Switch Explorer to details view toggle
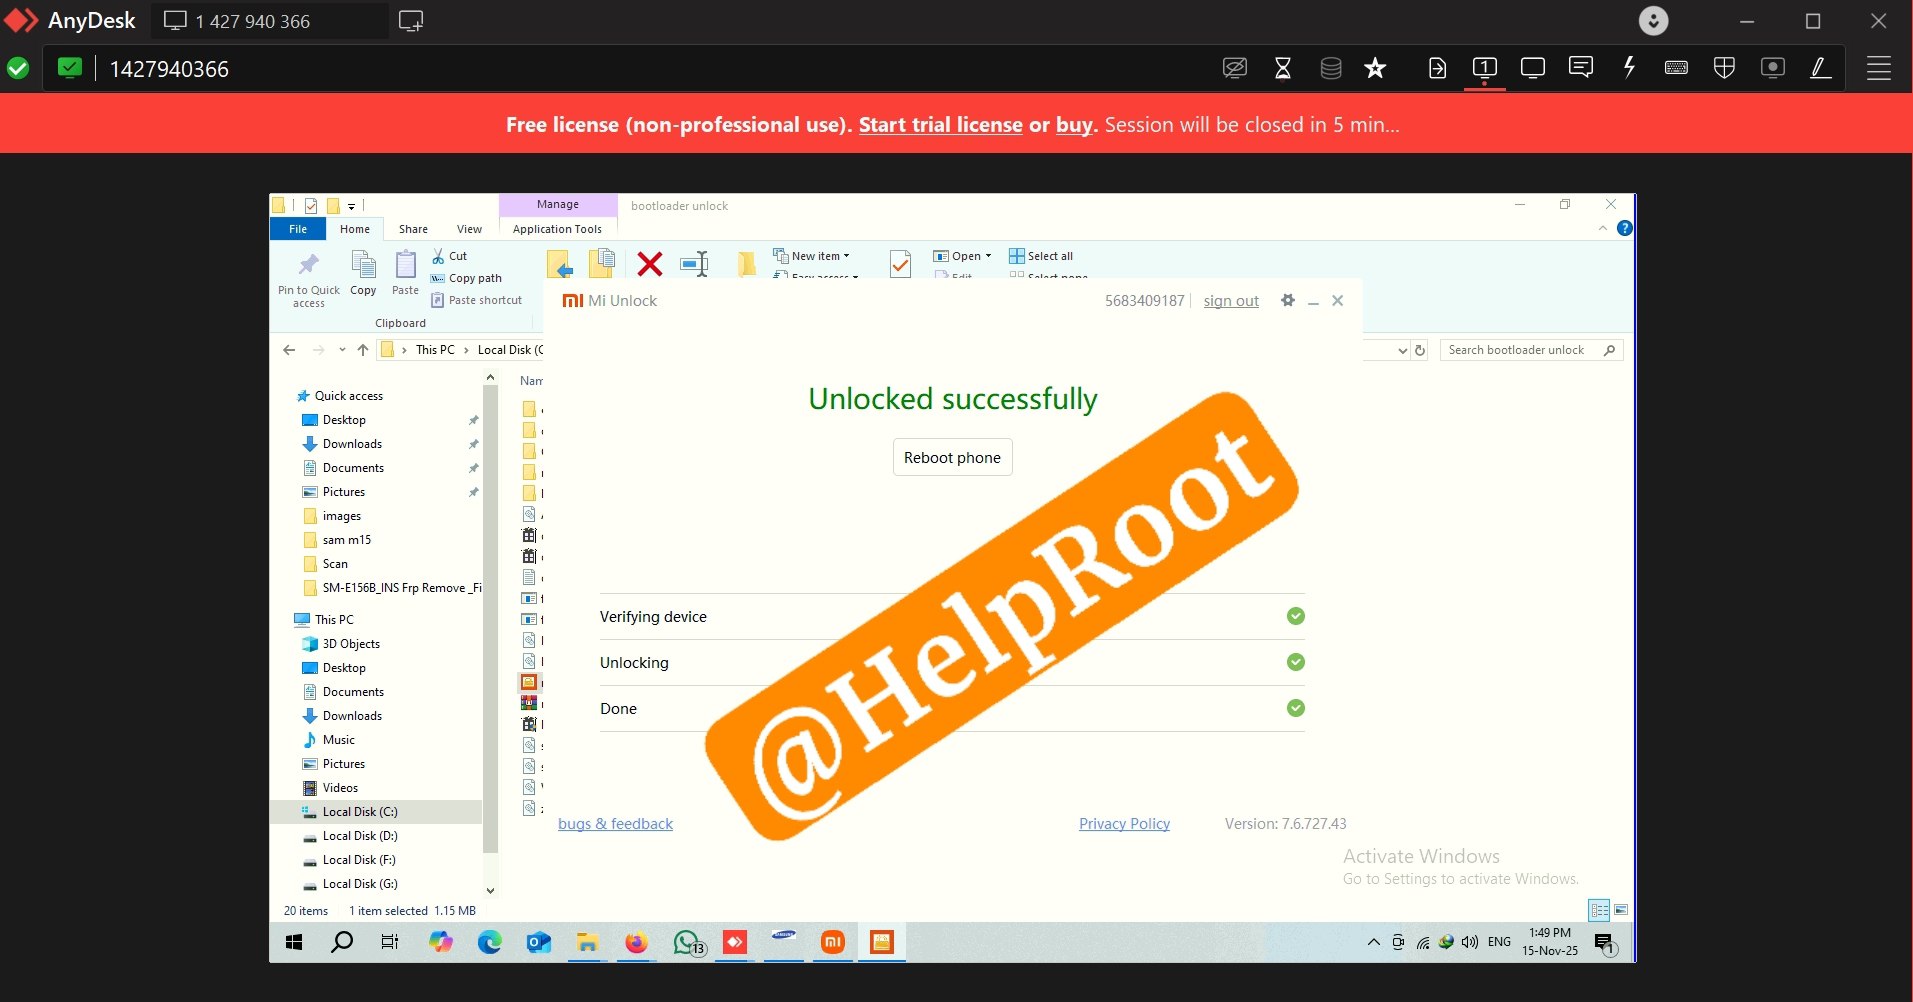 (x=1599, y=910)
